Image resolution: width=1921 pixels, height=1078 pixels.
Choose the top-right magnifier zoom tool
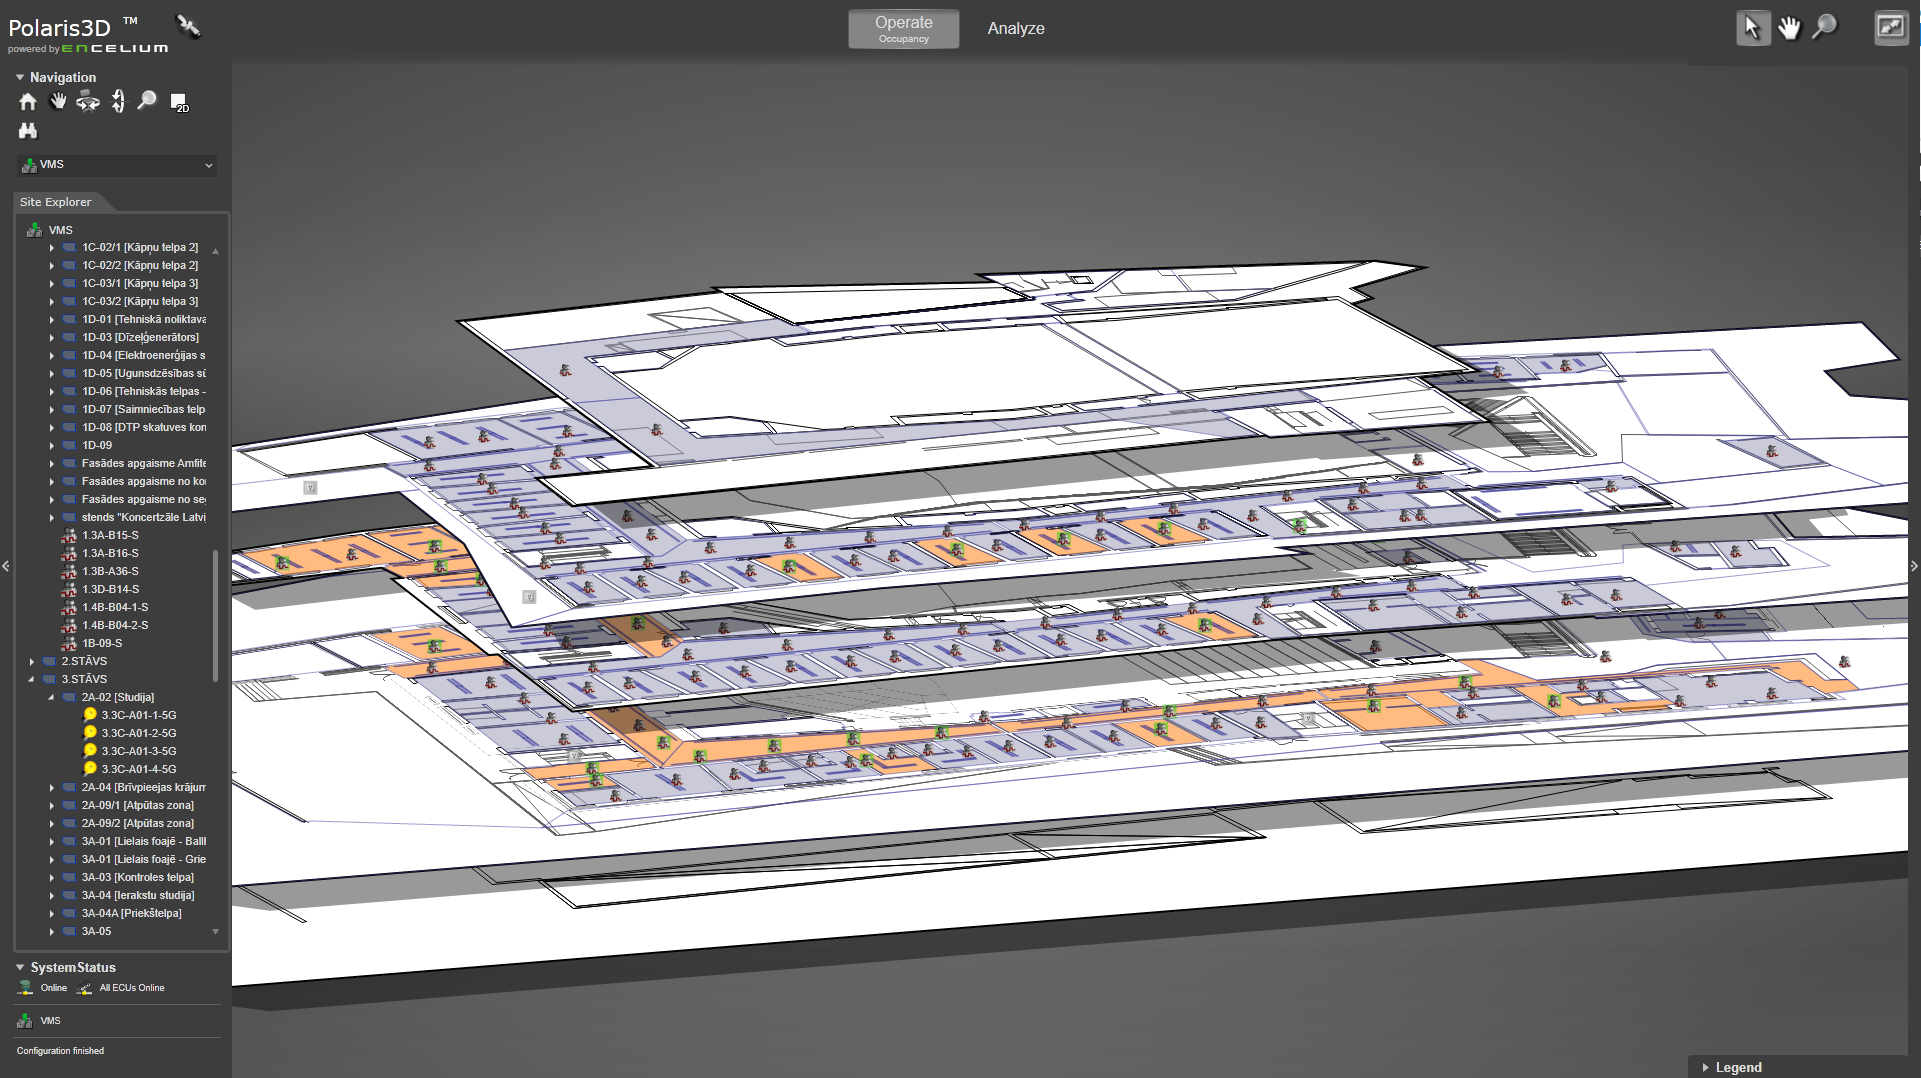[1825, 28]
